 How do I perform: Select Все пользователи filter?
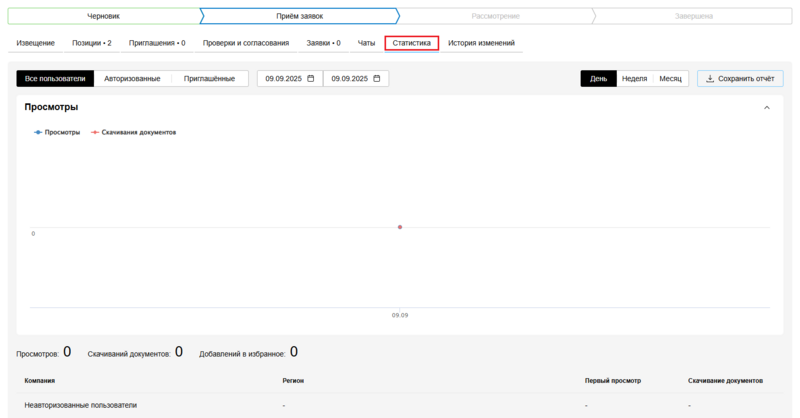tap(55, 78)
